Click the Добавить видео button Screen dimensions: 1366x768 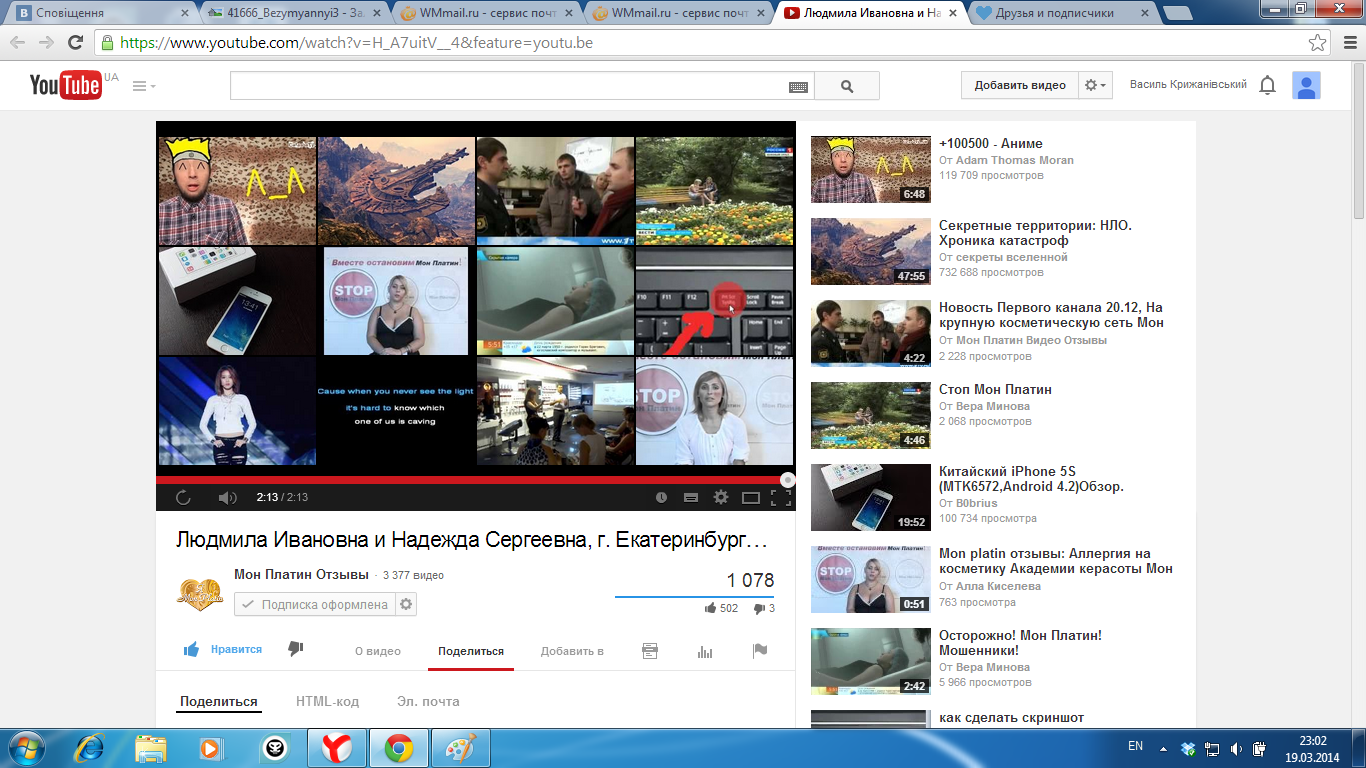click(x=1020, y=85)
